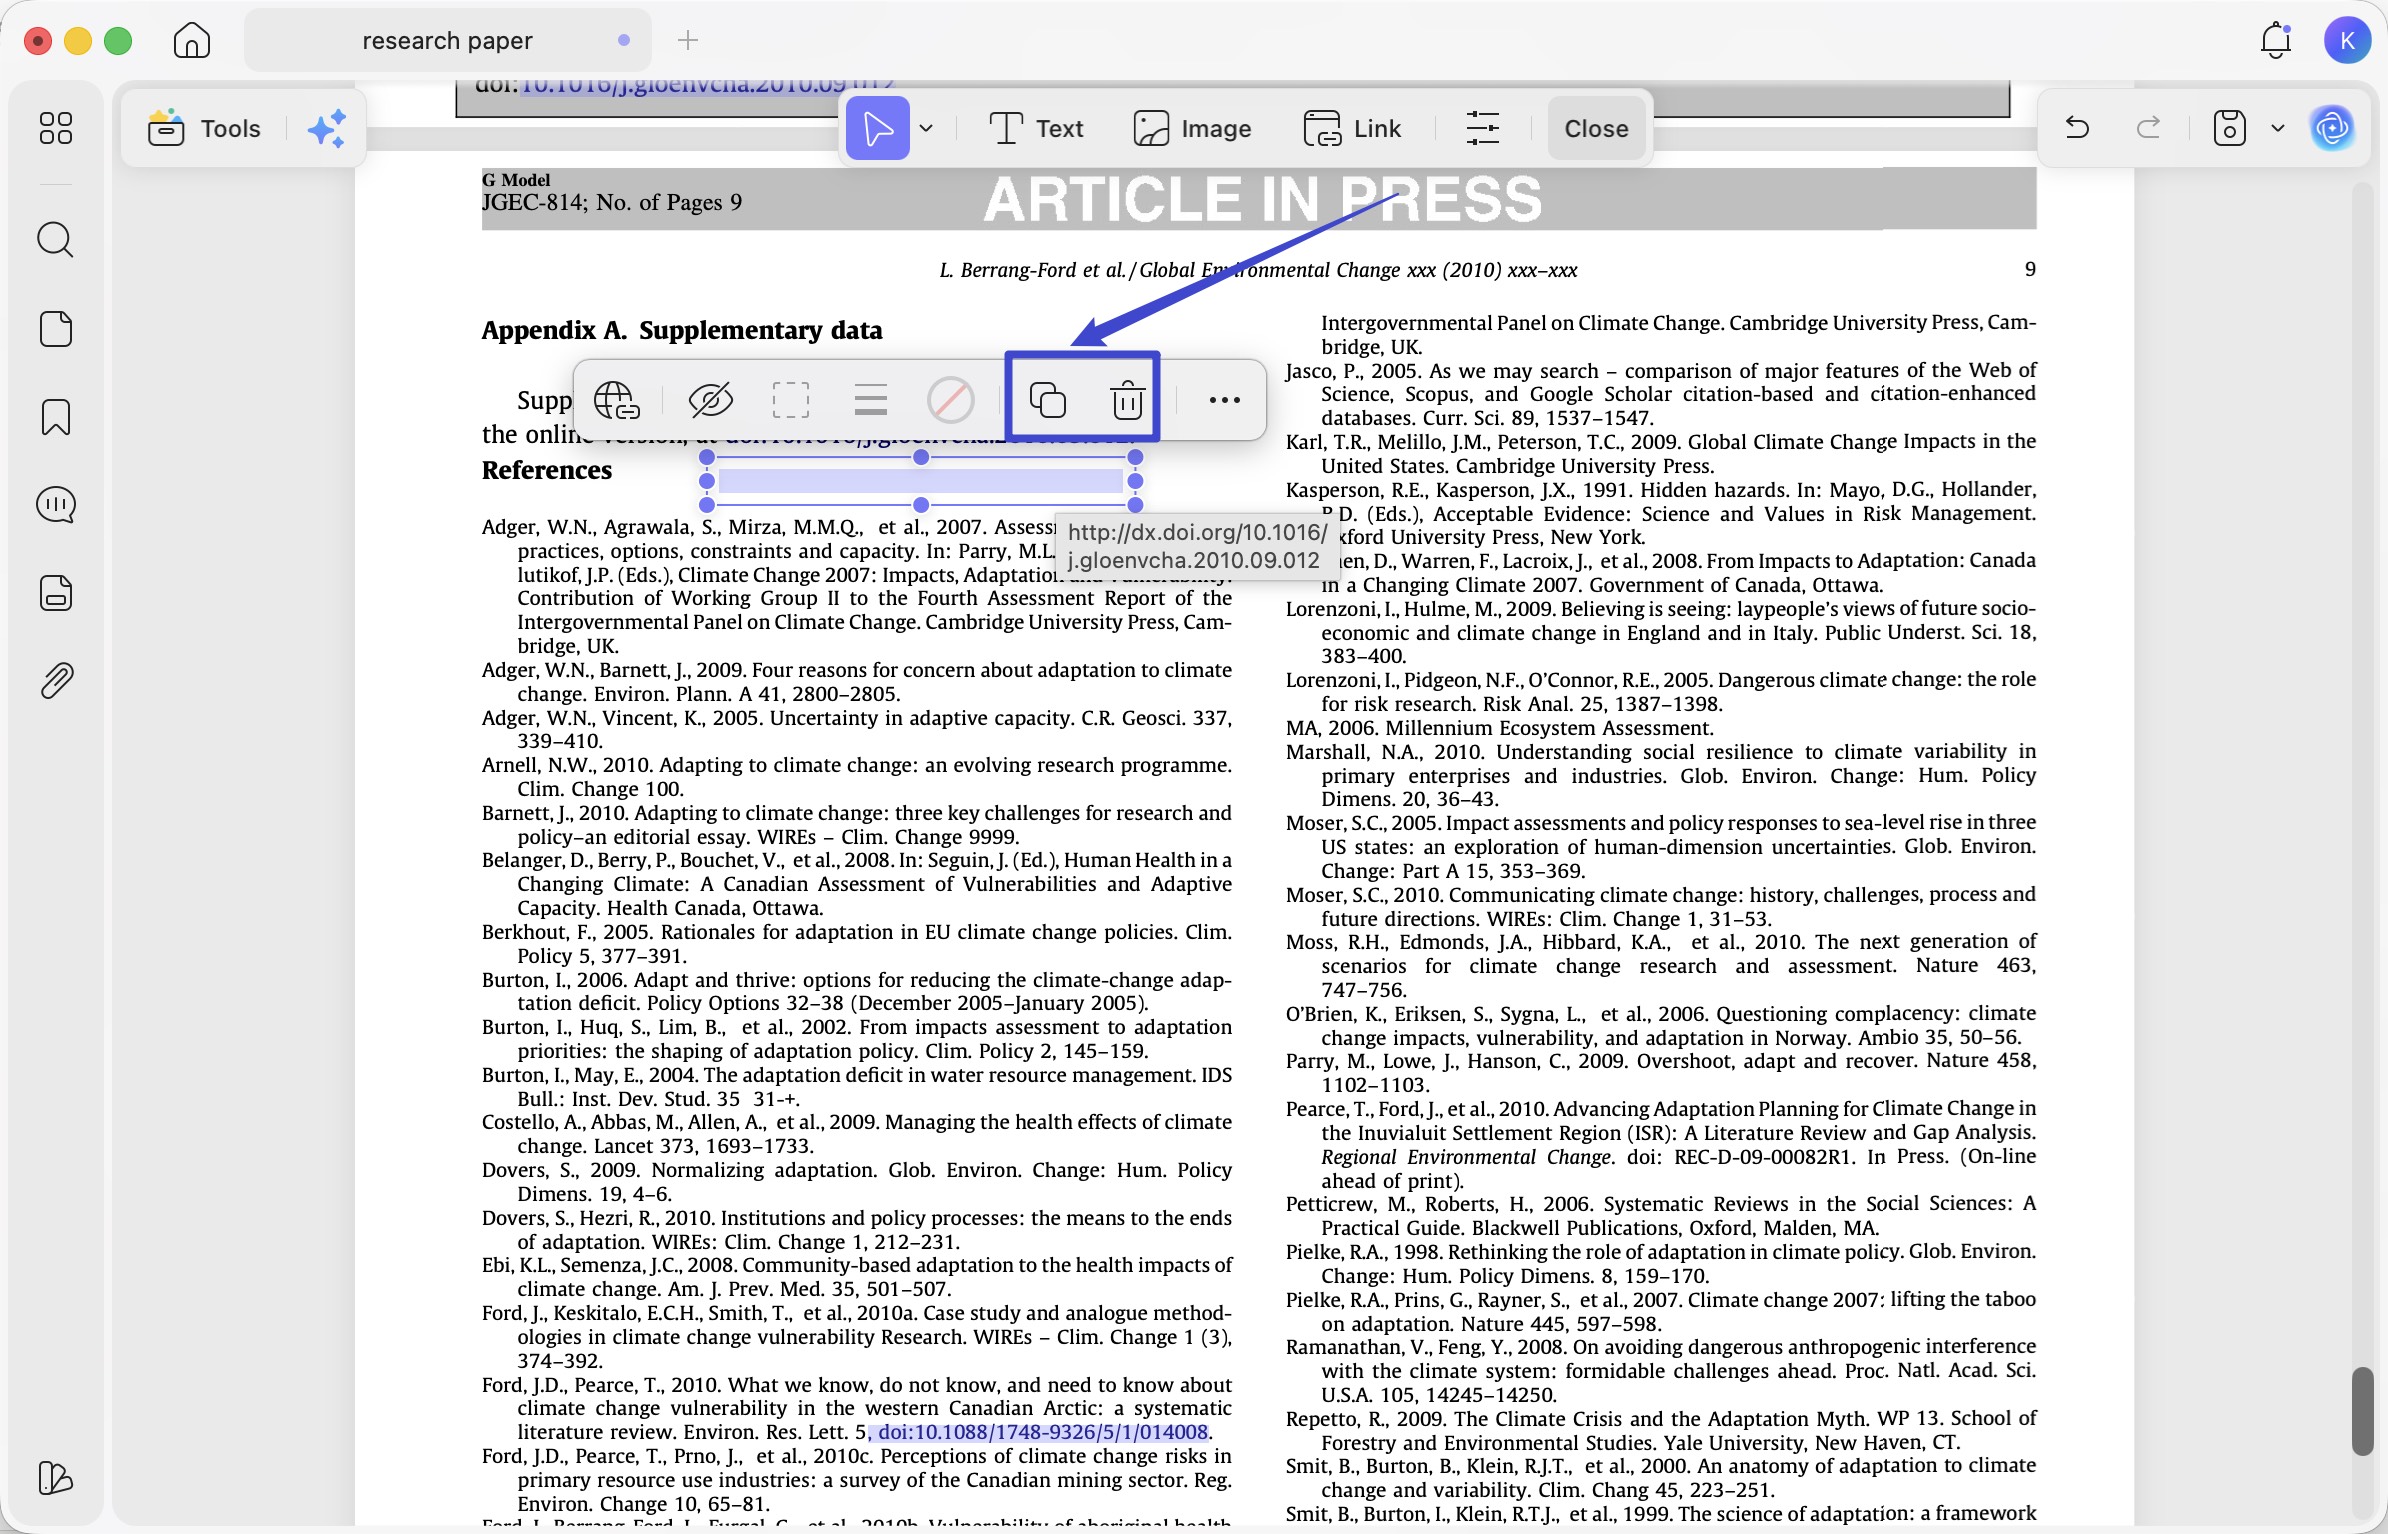2388x1534 pixels.
Task: Click the Arnell, N.W., 2010 reference
Action: coord(857,777)
